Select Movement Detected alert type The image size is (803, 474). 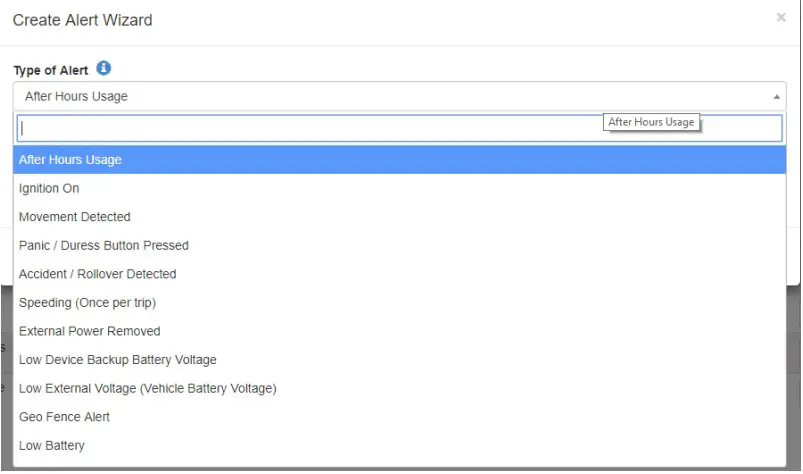(75, 217)
